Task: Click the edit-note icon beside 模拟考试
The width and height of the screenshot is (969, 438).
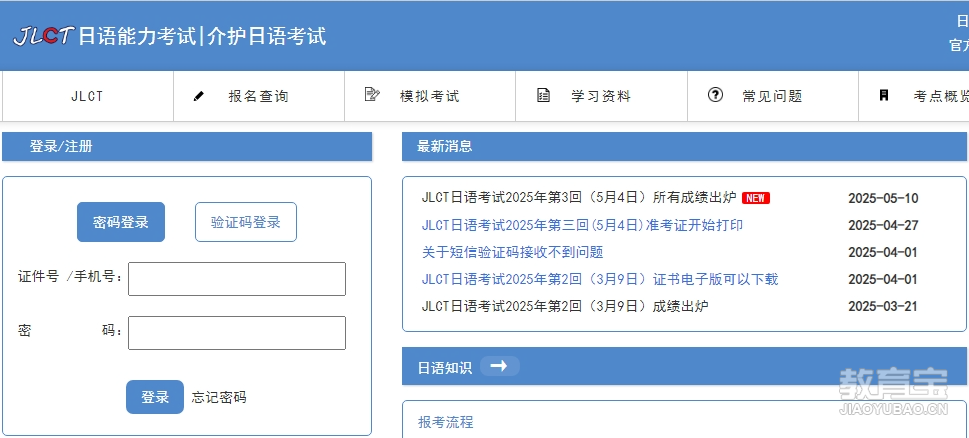Action: [x=372, y=95]
